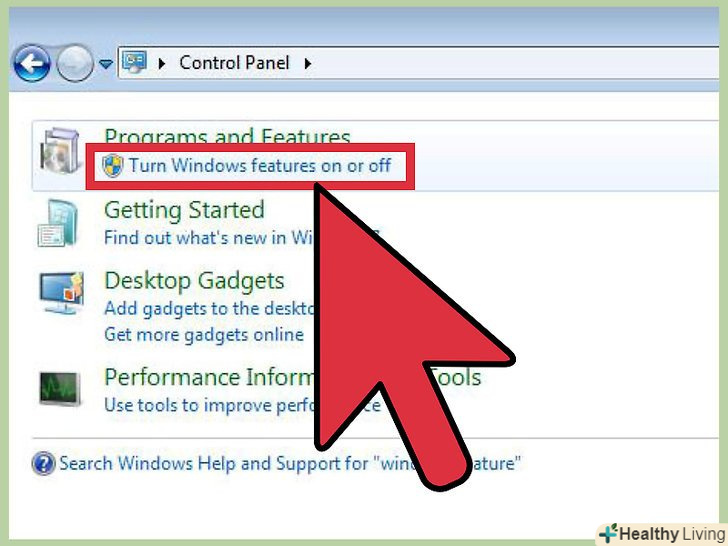
Task: Click the Desktop Gadgets monitor icon
Action: click(x=62, y=293)
